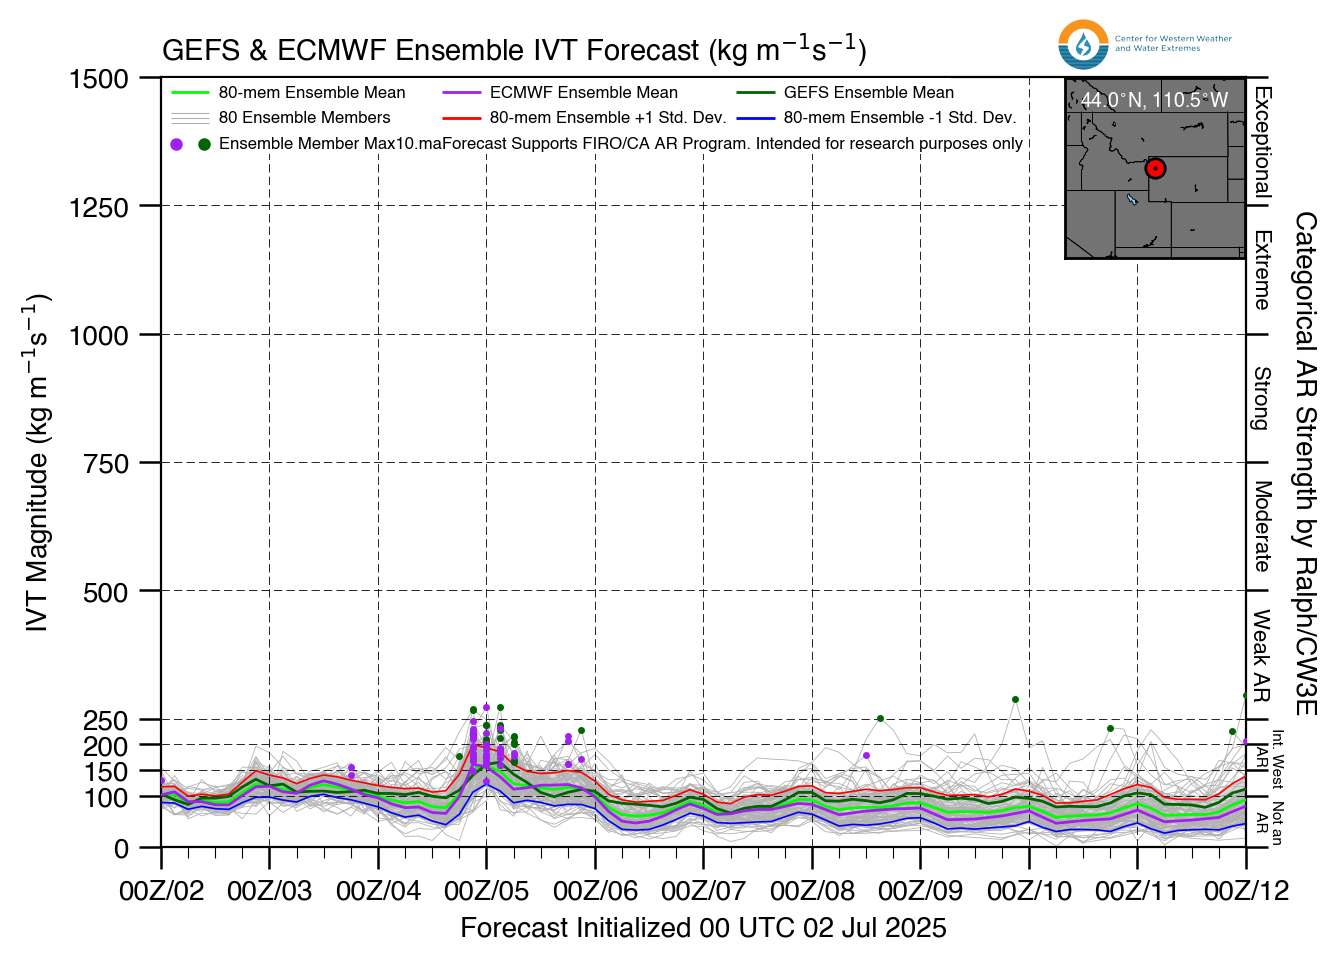Viewport: 1336px width, 962px height.
Task: Click the green dot near 250 at 00Z/09
Action: point(880,719)
